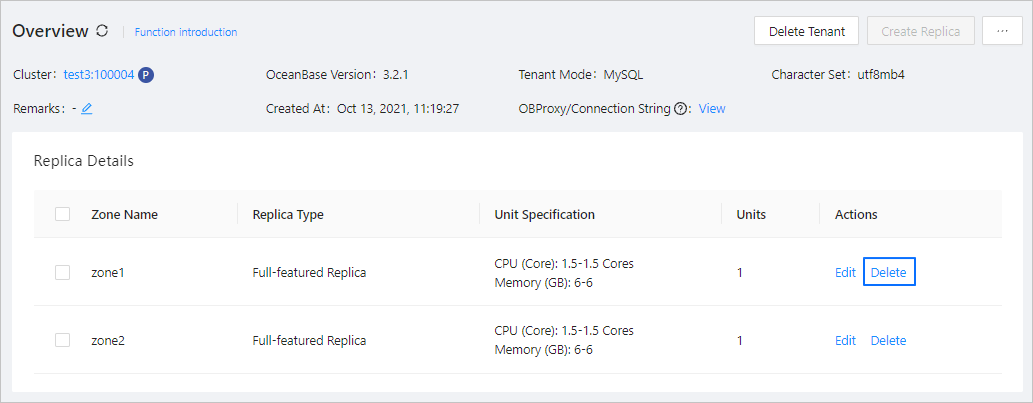Edit the zone1 replica
This screenshot has width=1033, height=403.
tap(845, 272)
